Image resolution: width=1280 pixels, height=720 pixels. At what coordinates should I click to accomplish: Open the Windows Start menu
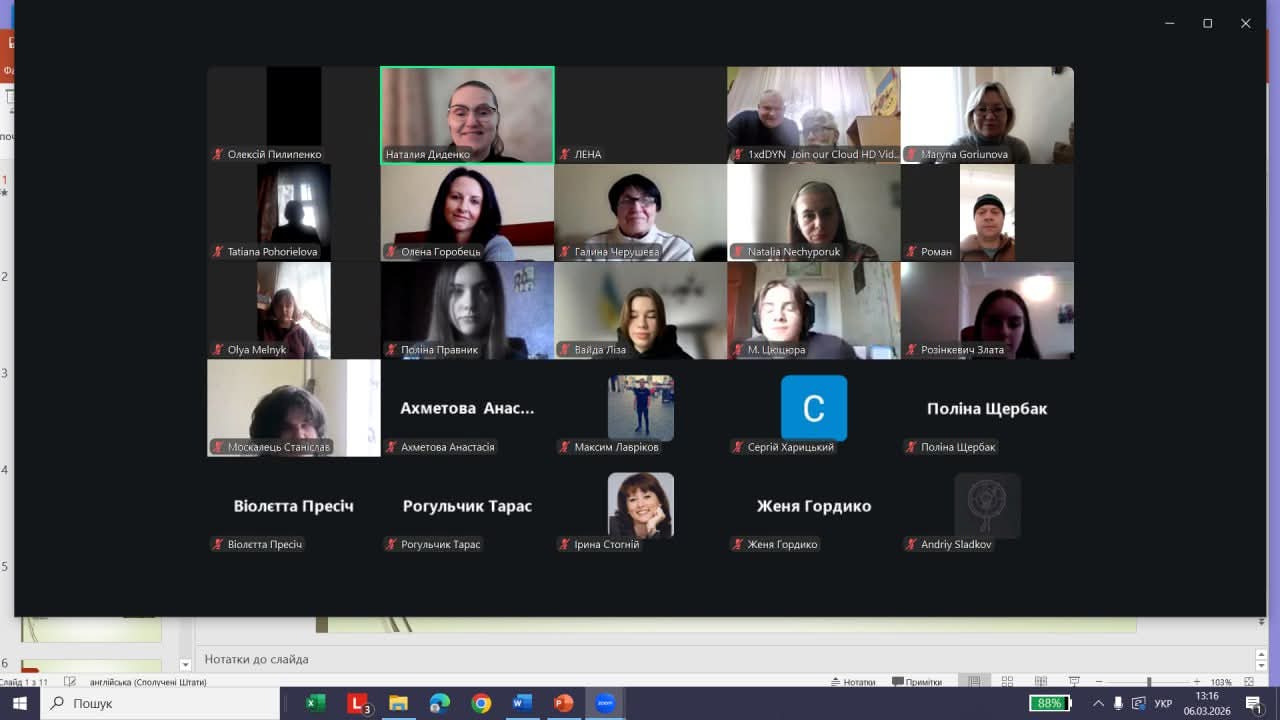click(20, 703)
